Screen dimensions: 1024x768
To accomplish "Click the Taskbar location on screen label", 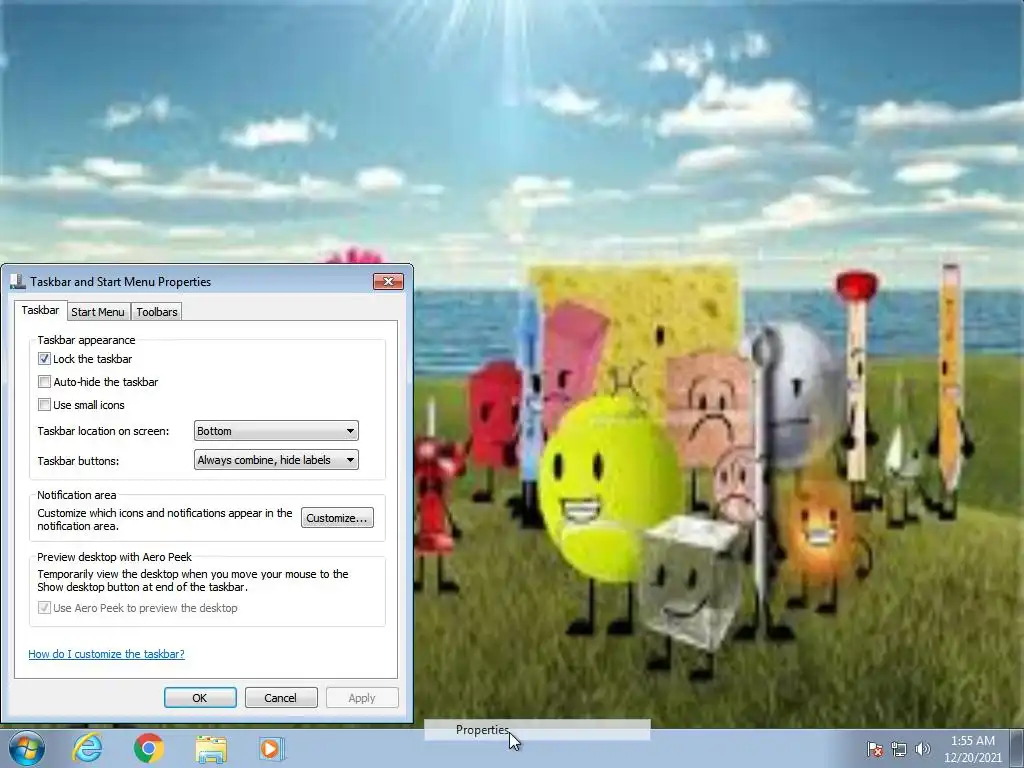I will point(103,431).
